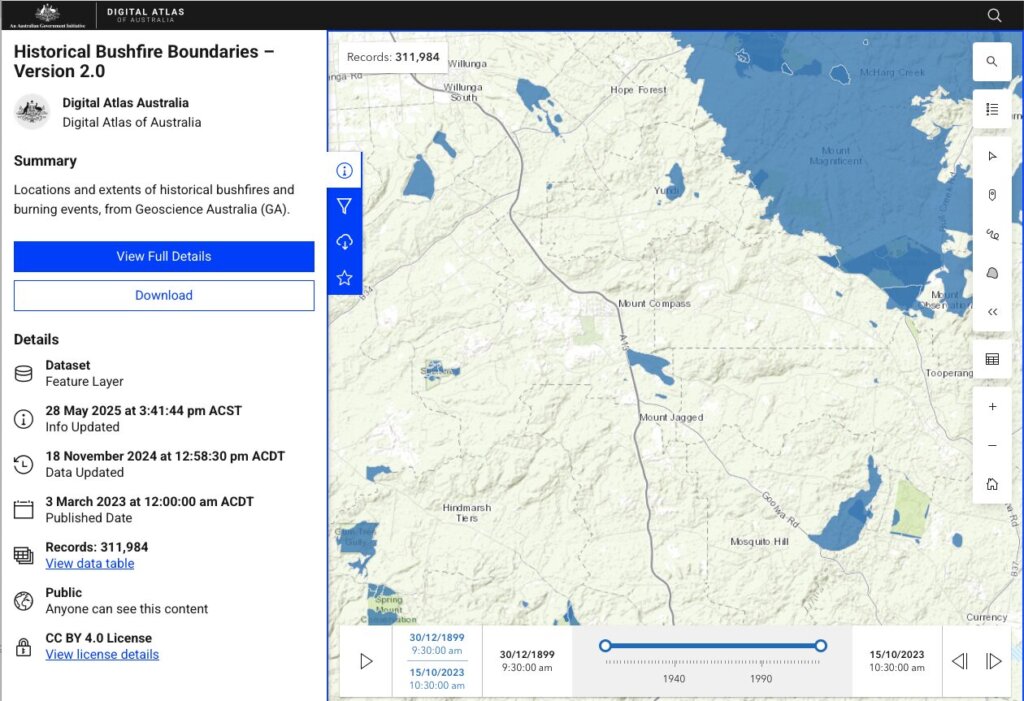This screenshot has height=701, width=1024.
Task: Open the layer info panel
Action: (344, 170)
